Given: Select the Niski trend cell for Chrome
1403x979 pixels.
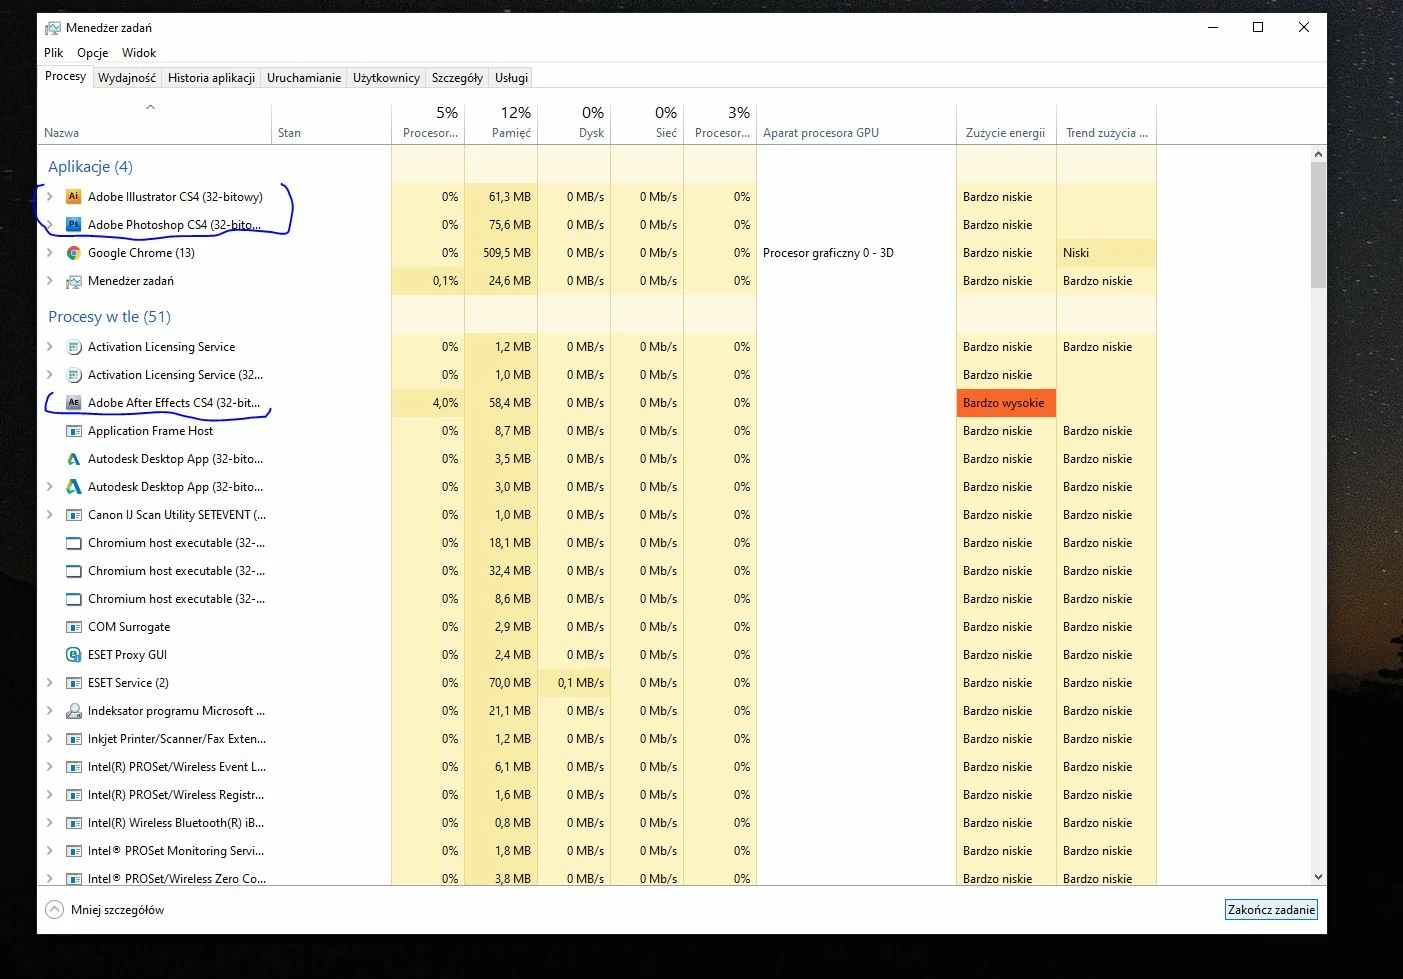Looking at the screenshot, I should click(1106, 253).
